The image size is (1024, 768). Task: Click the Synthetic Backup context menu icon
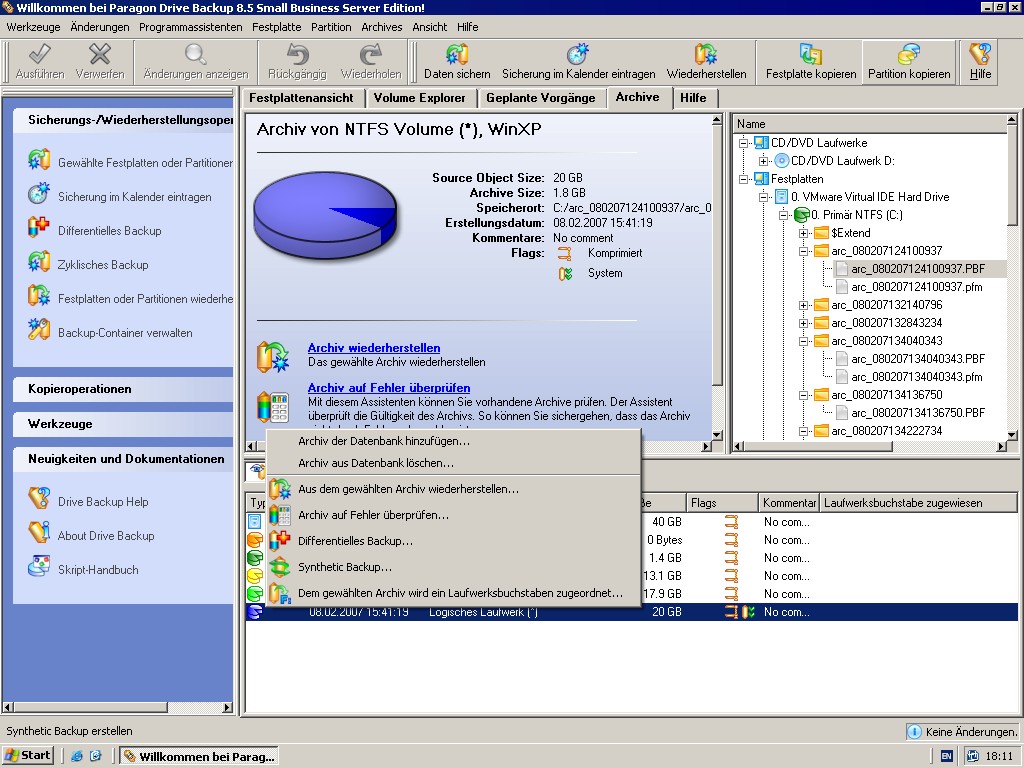pos(280,567)
